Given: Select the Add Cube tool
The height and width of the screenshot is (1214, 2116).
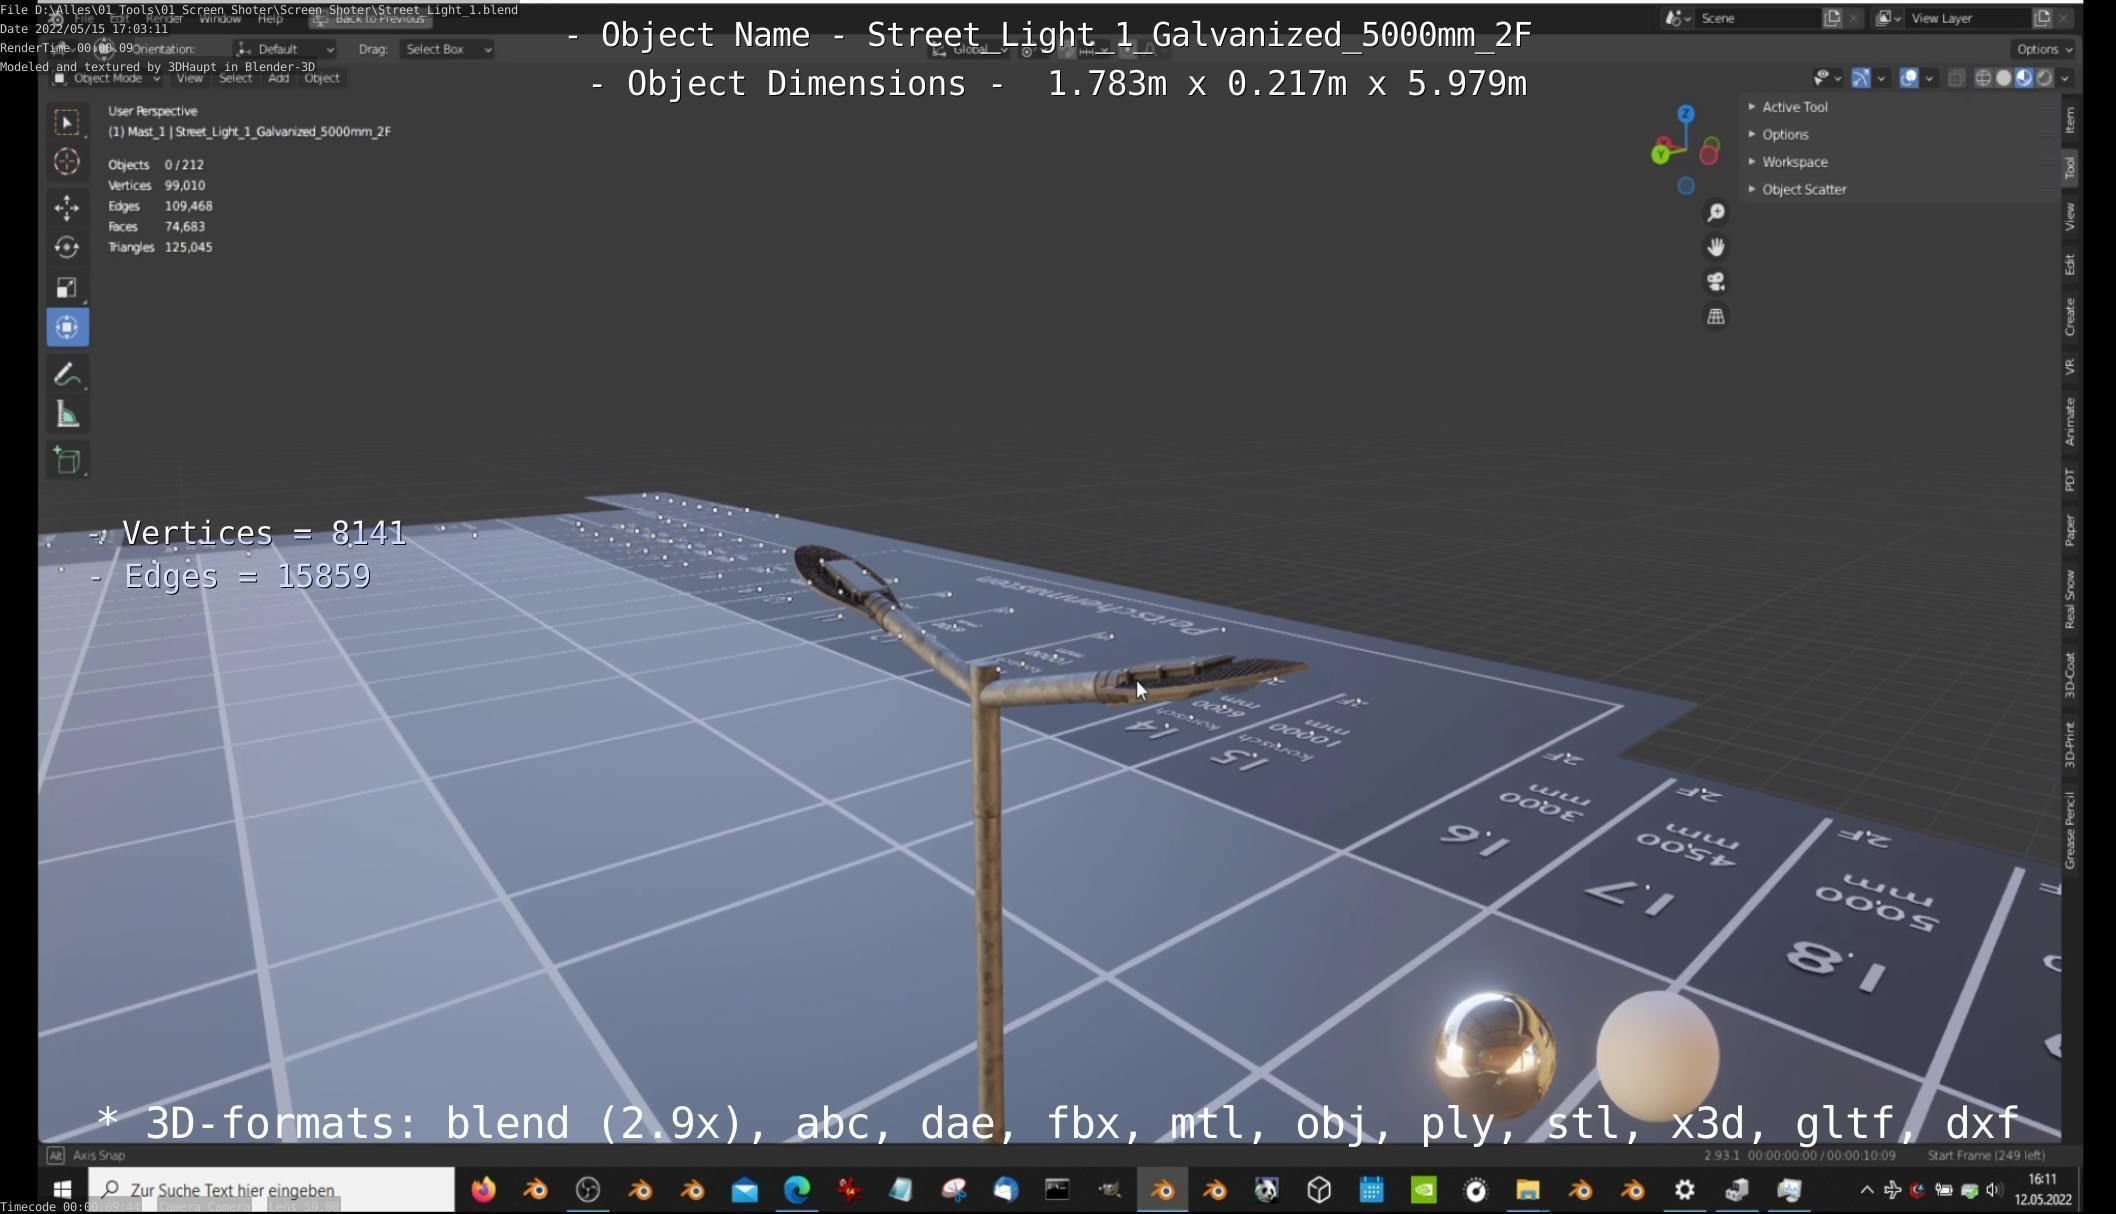Looking at the screenshot, I should pos(67,460).
